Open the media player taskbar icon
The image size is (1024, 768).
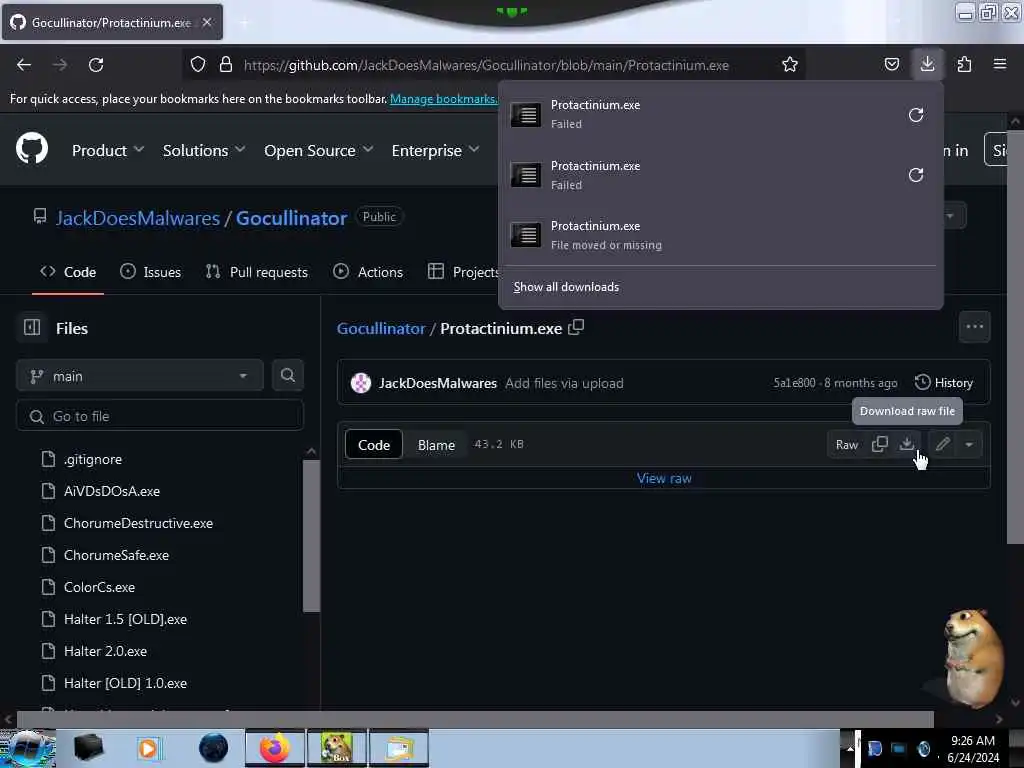tap(149, 748)
